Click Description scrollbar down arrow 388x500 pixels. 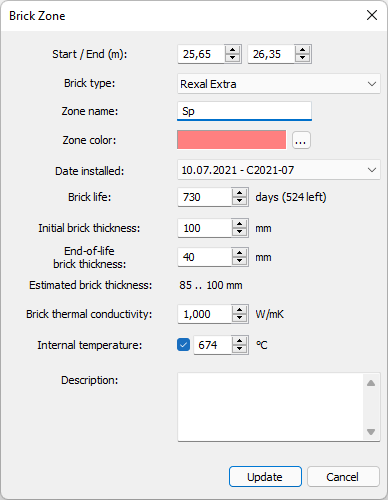click(371, 432)
